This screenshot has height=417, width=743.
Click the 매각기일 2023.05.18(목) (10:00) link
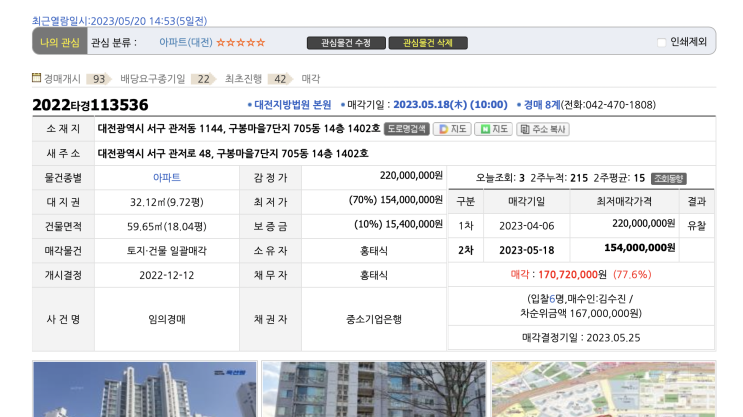coord(450,104)
